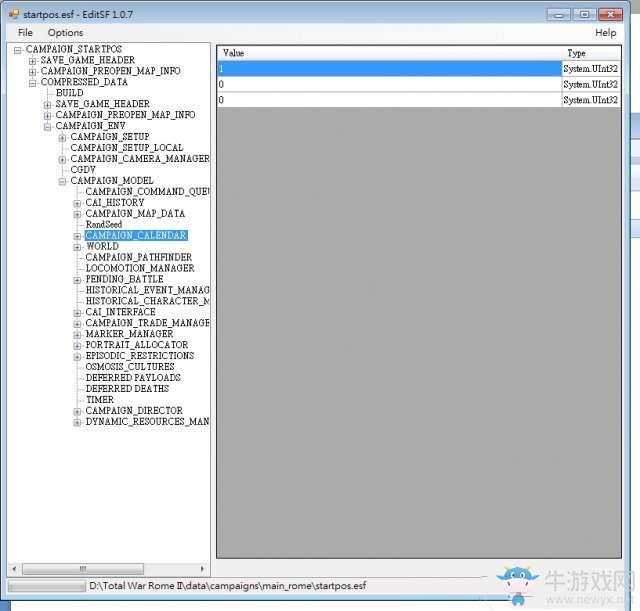
Task: Select the CAMPAIGN_CALENDAR tree item
Action: pyautogui.click(x=136, y=235)
